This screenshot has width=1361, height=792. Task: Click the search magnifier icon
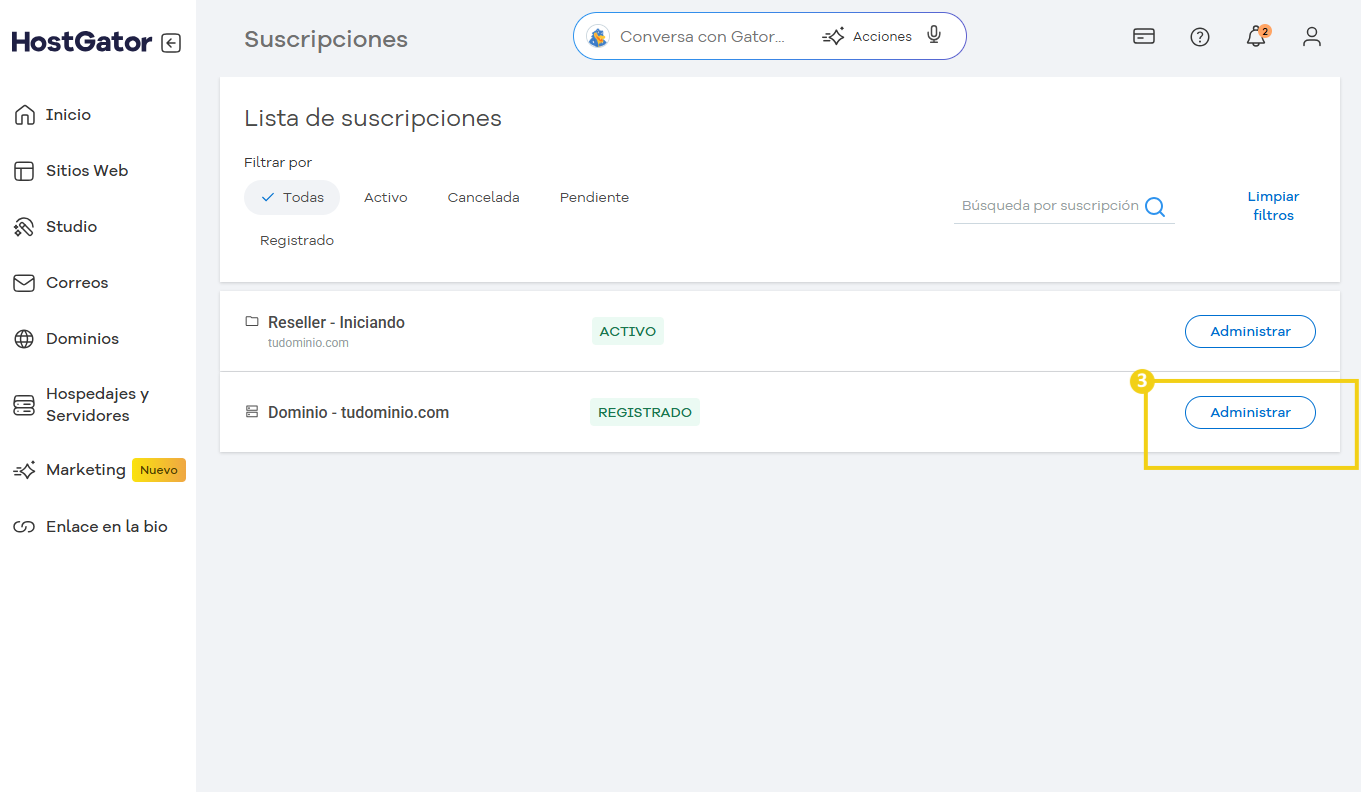(x=1155, y=206)
